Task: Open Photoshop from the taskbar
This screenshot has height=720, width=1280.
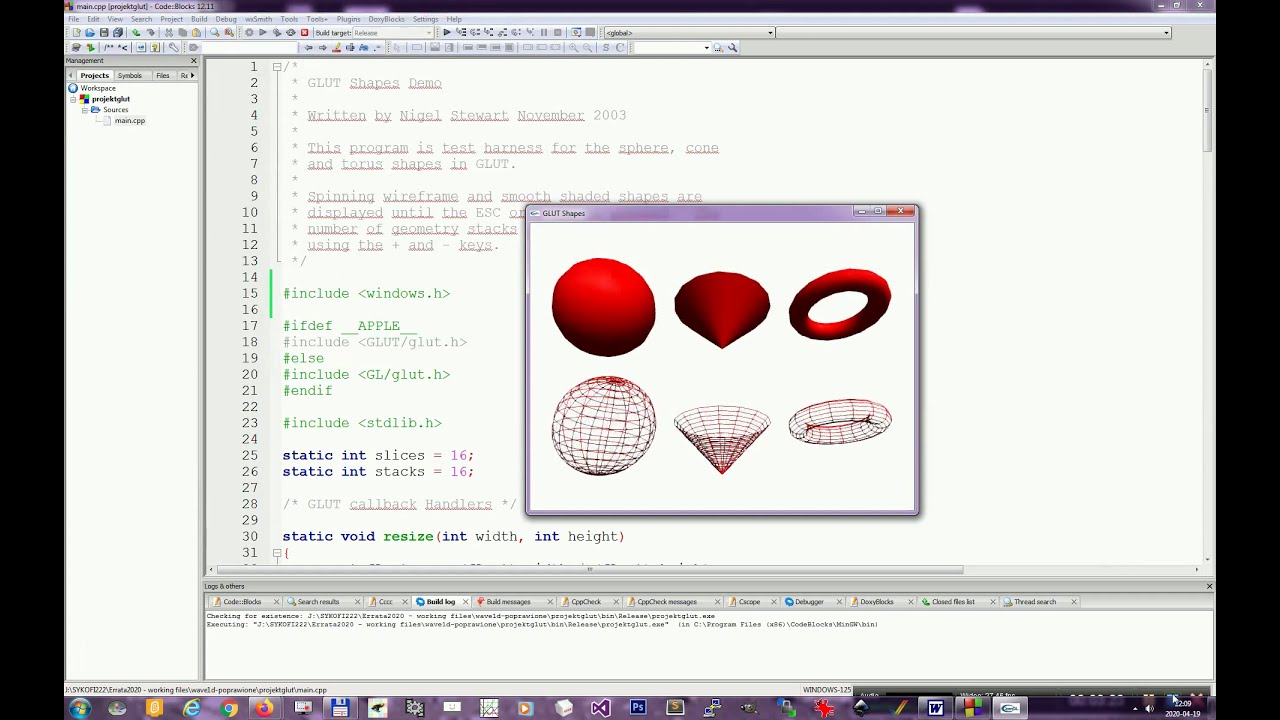Action: click(638, 708)
